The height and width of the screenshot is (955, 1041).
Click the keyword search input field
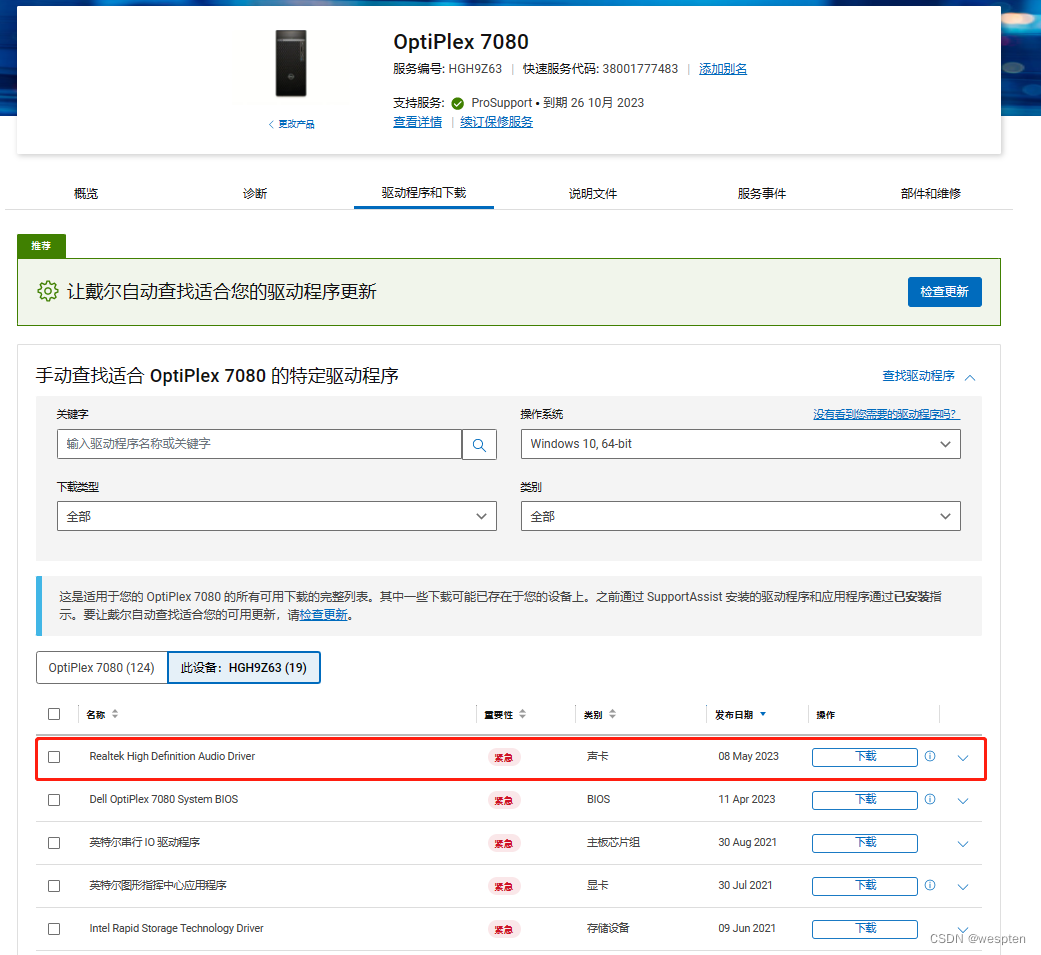point(260,444)
